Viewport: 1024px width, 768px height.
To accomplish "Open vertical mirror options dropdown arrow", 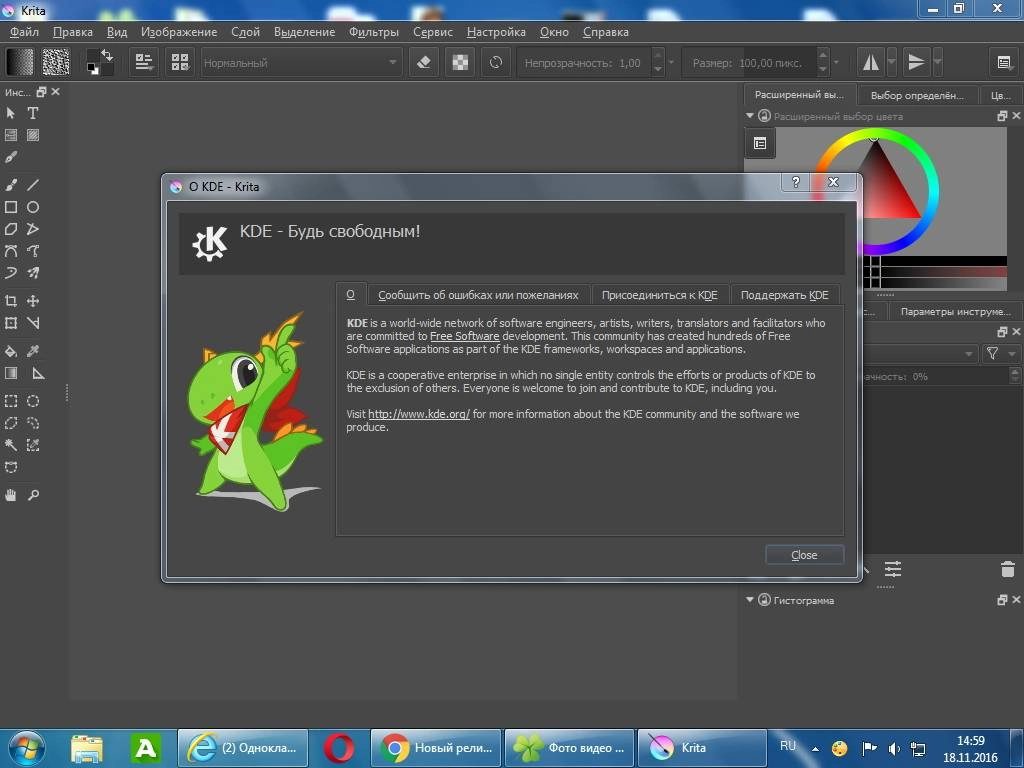I will click(937, 63).
